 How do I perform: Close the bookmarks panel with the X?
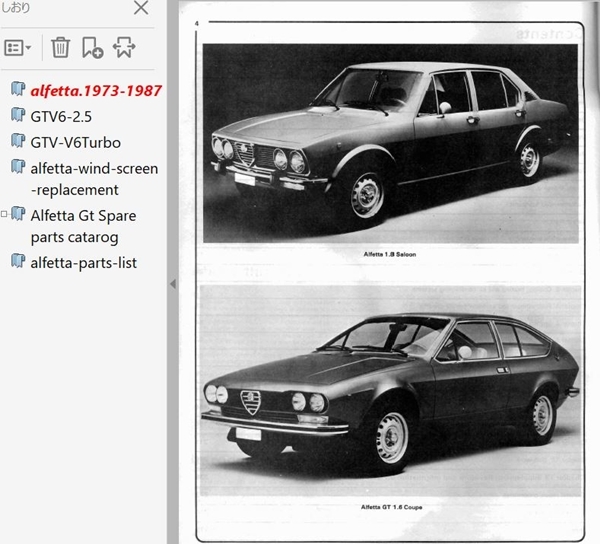pos(141,8)
